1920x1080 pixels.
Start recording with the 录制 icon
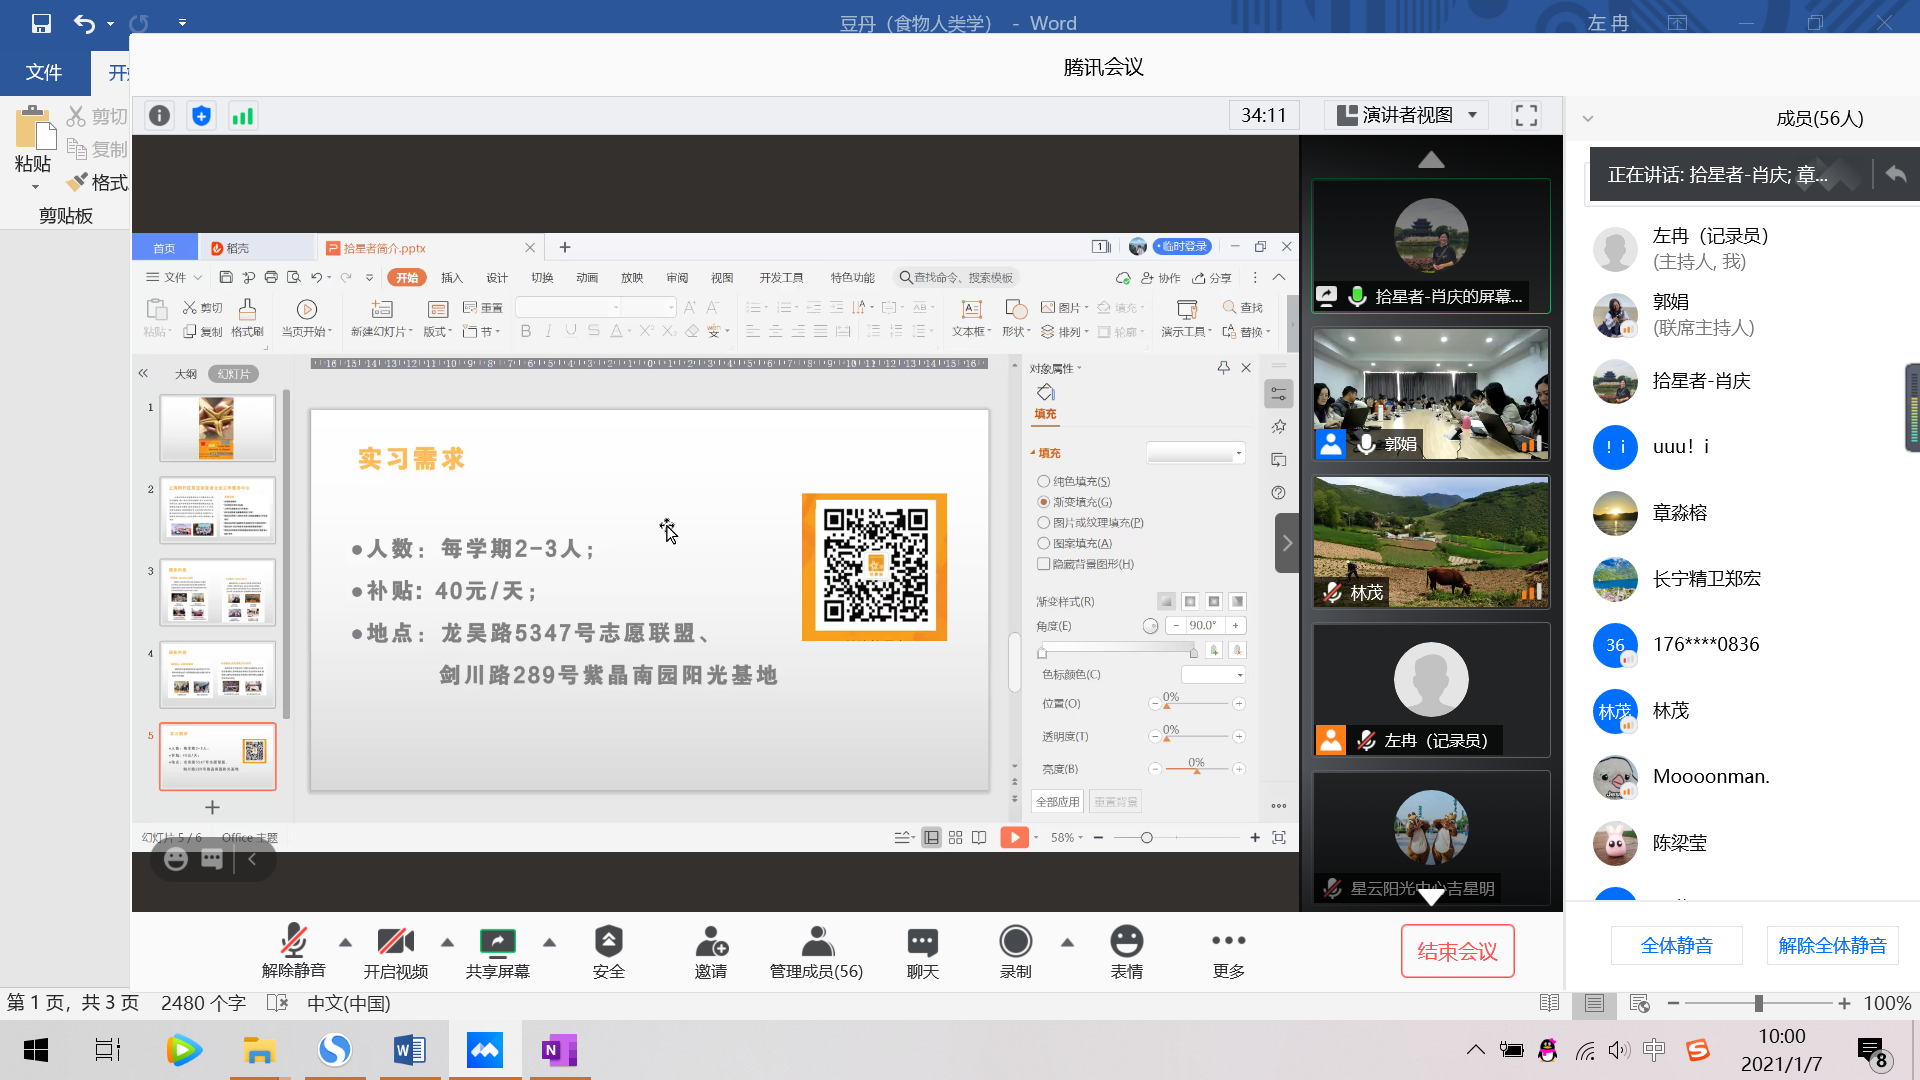pyautogui.click(x=1015, y=942)
